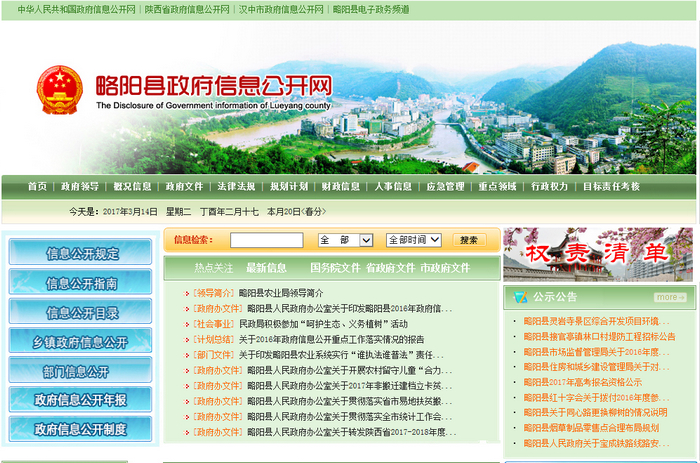Click the 'more' button in 公示公告
Screen dimensions: 700x463
pos(669,297)
